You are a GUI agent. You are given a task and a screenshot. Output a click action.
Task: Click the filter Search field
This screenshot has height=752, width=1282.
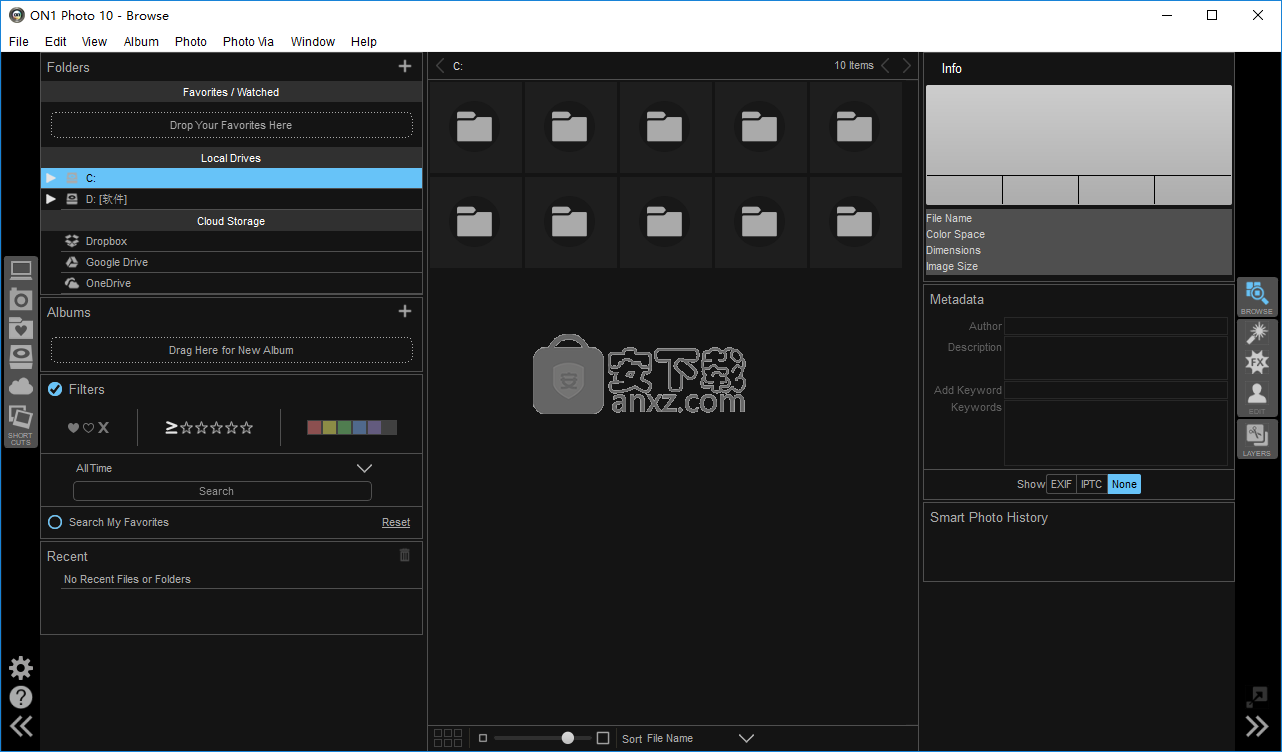click(x=222, y=491)
